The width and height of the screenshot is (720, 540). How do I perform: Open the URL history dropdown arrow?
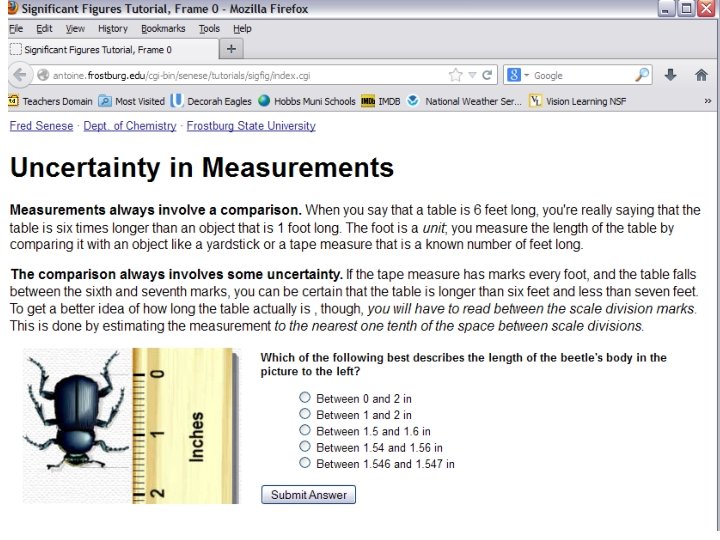pyautogui.click(x=472, y=75)
